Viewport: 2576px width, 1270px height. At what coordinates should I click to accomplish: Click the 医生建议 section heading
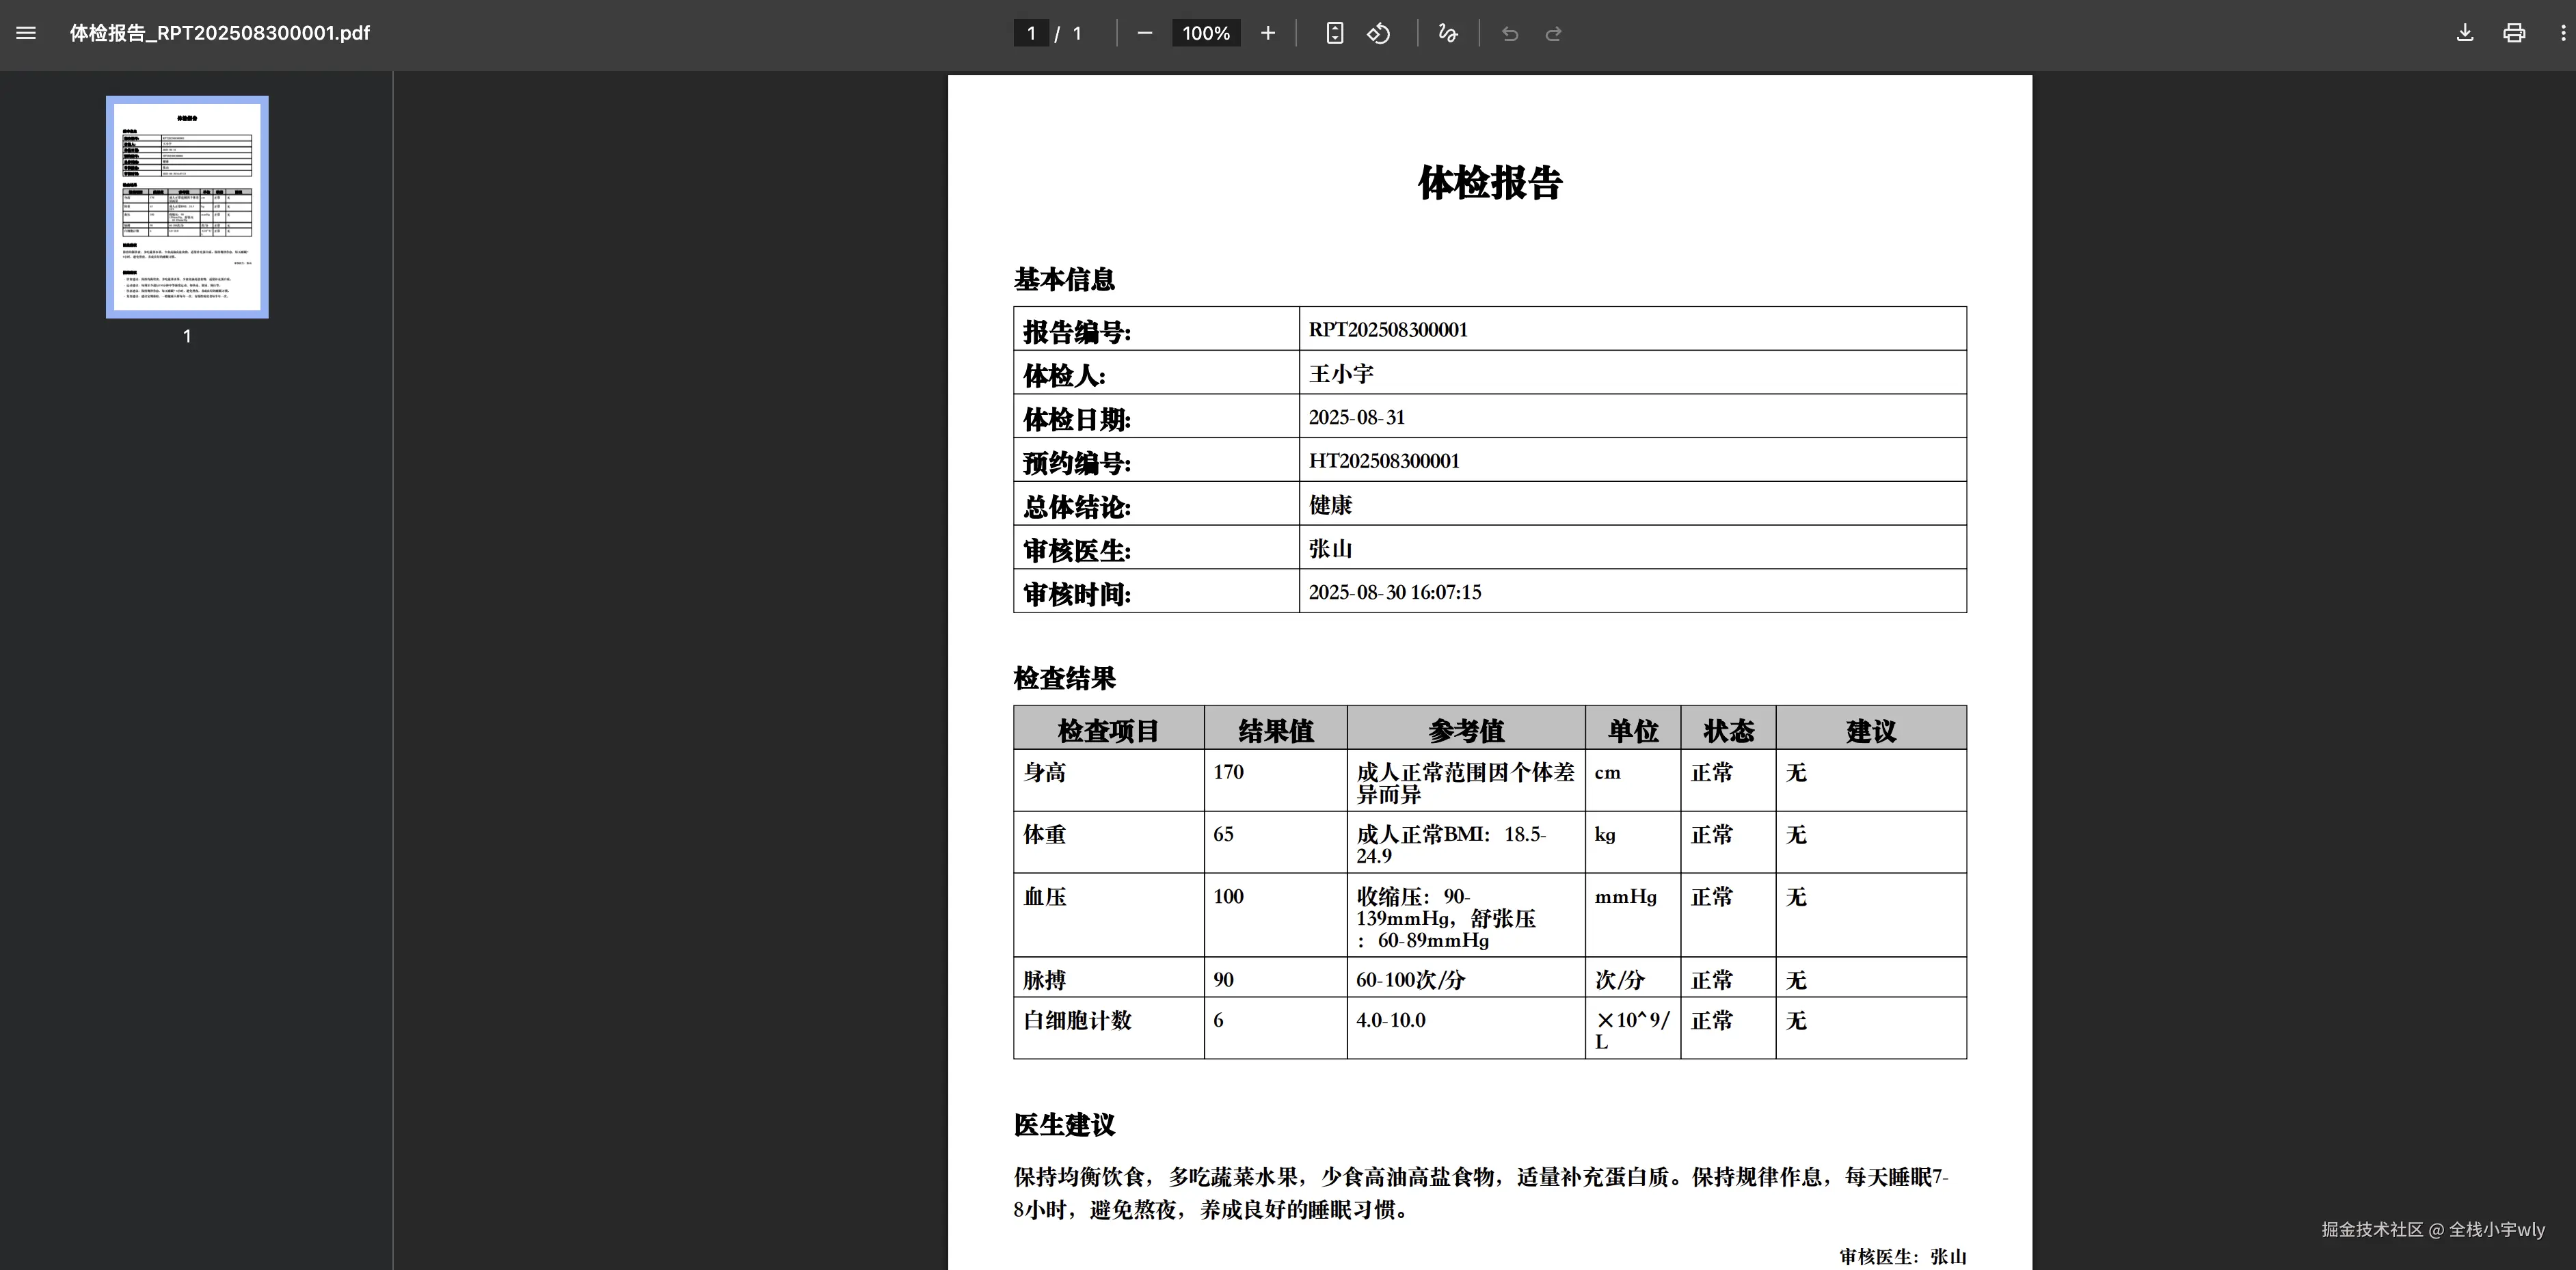1066,1124
